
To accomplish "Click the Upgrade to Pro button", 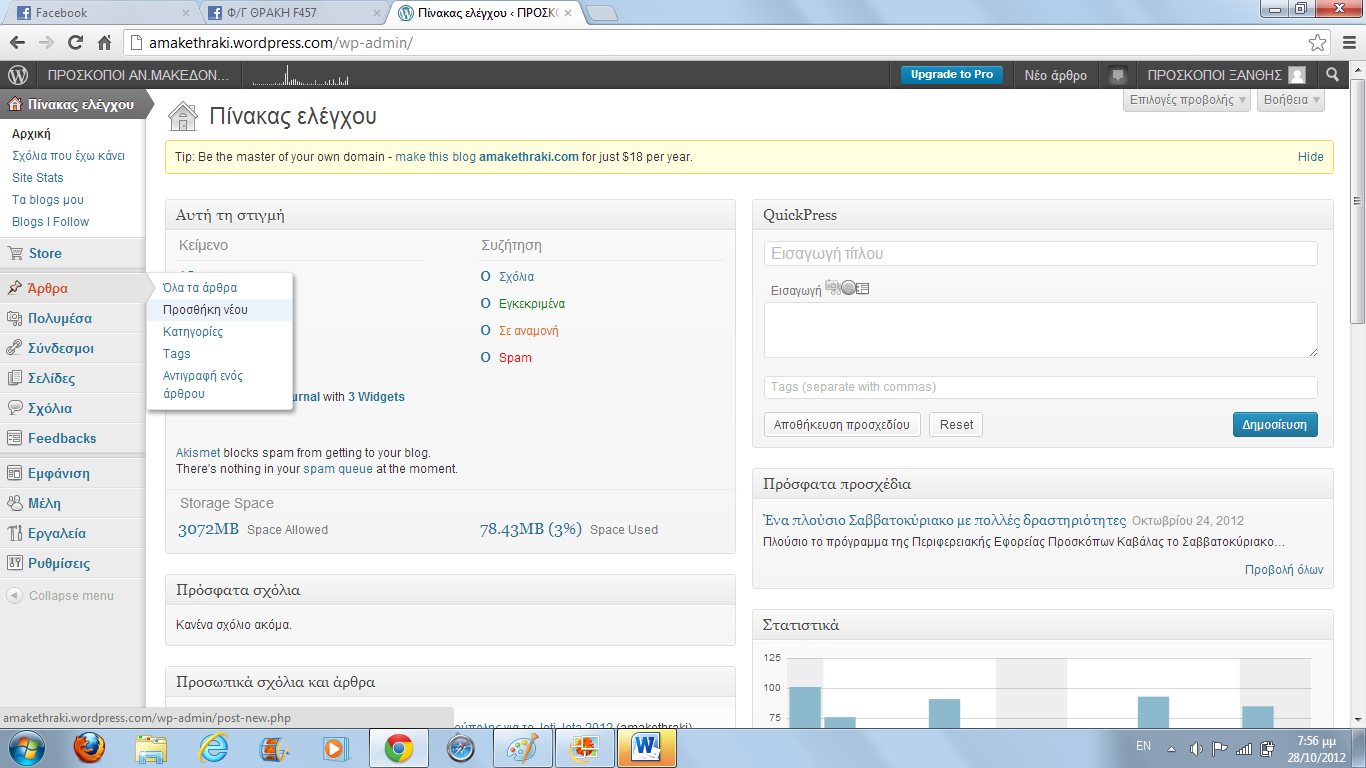I will pos(951,75).
